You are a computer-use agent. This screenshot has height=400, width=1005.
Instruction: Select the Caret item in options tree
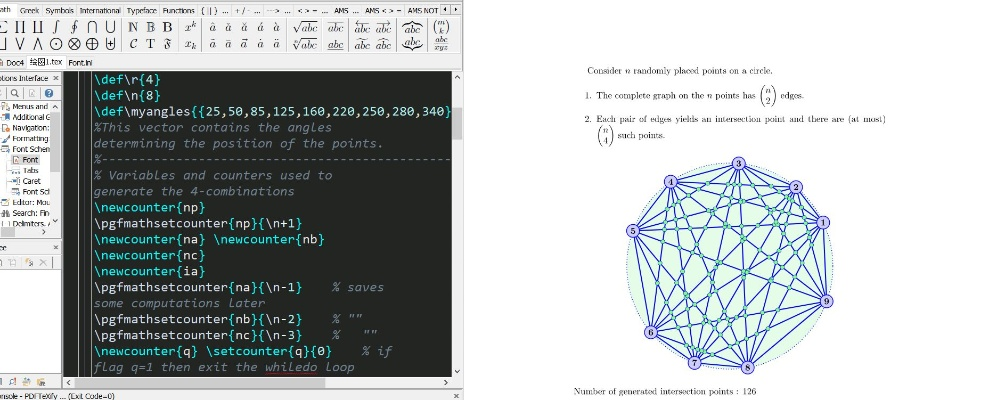pos(30,181)
